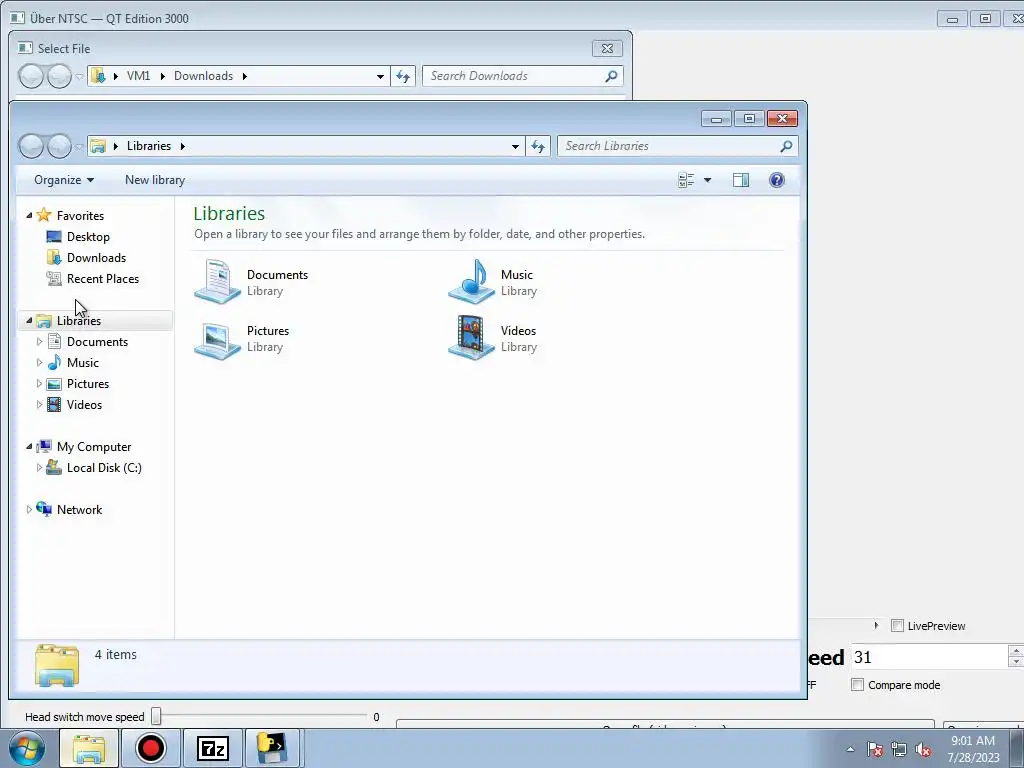
Task: Click the change view icon
Action: pyautogui.click(x=686, y=180)
